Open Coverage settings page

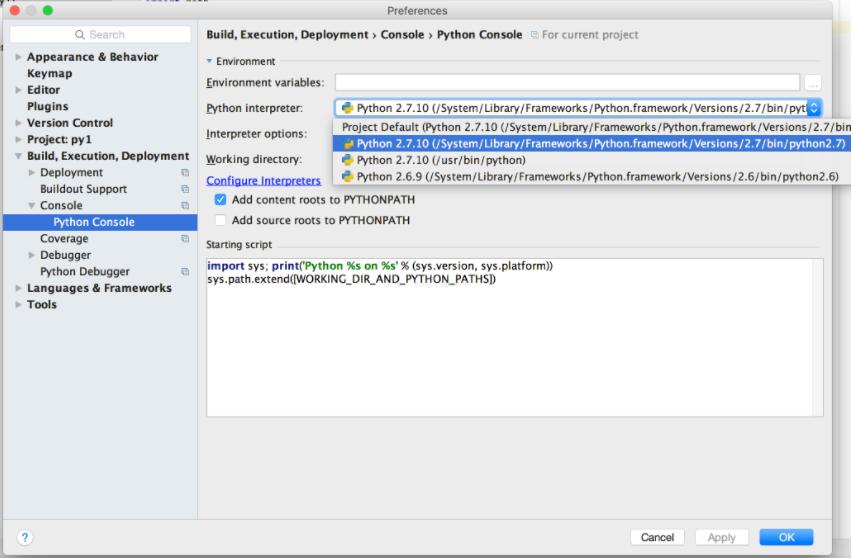[64, 239]
